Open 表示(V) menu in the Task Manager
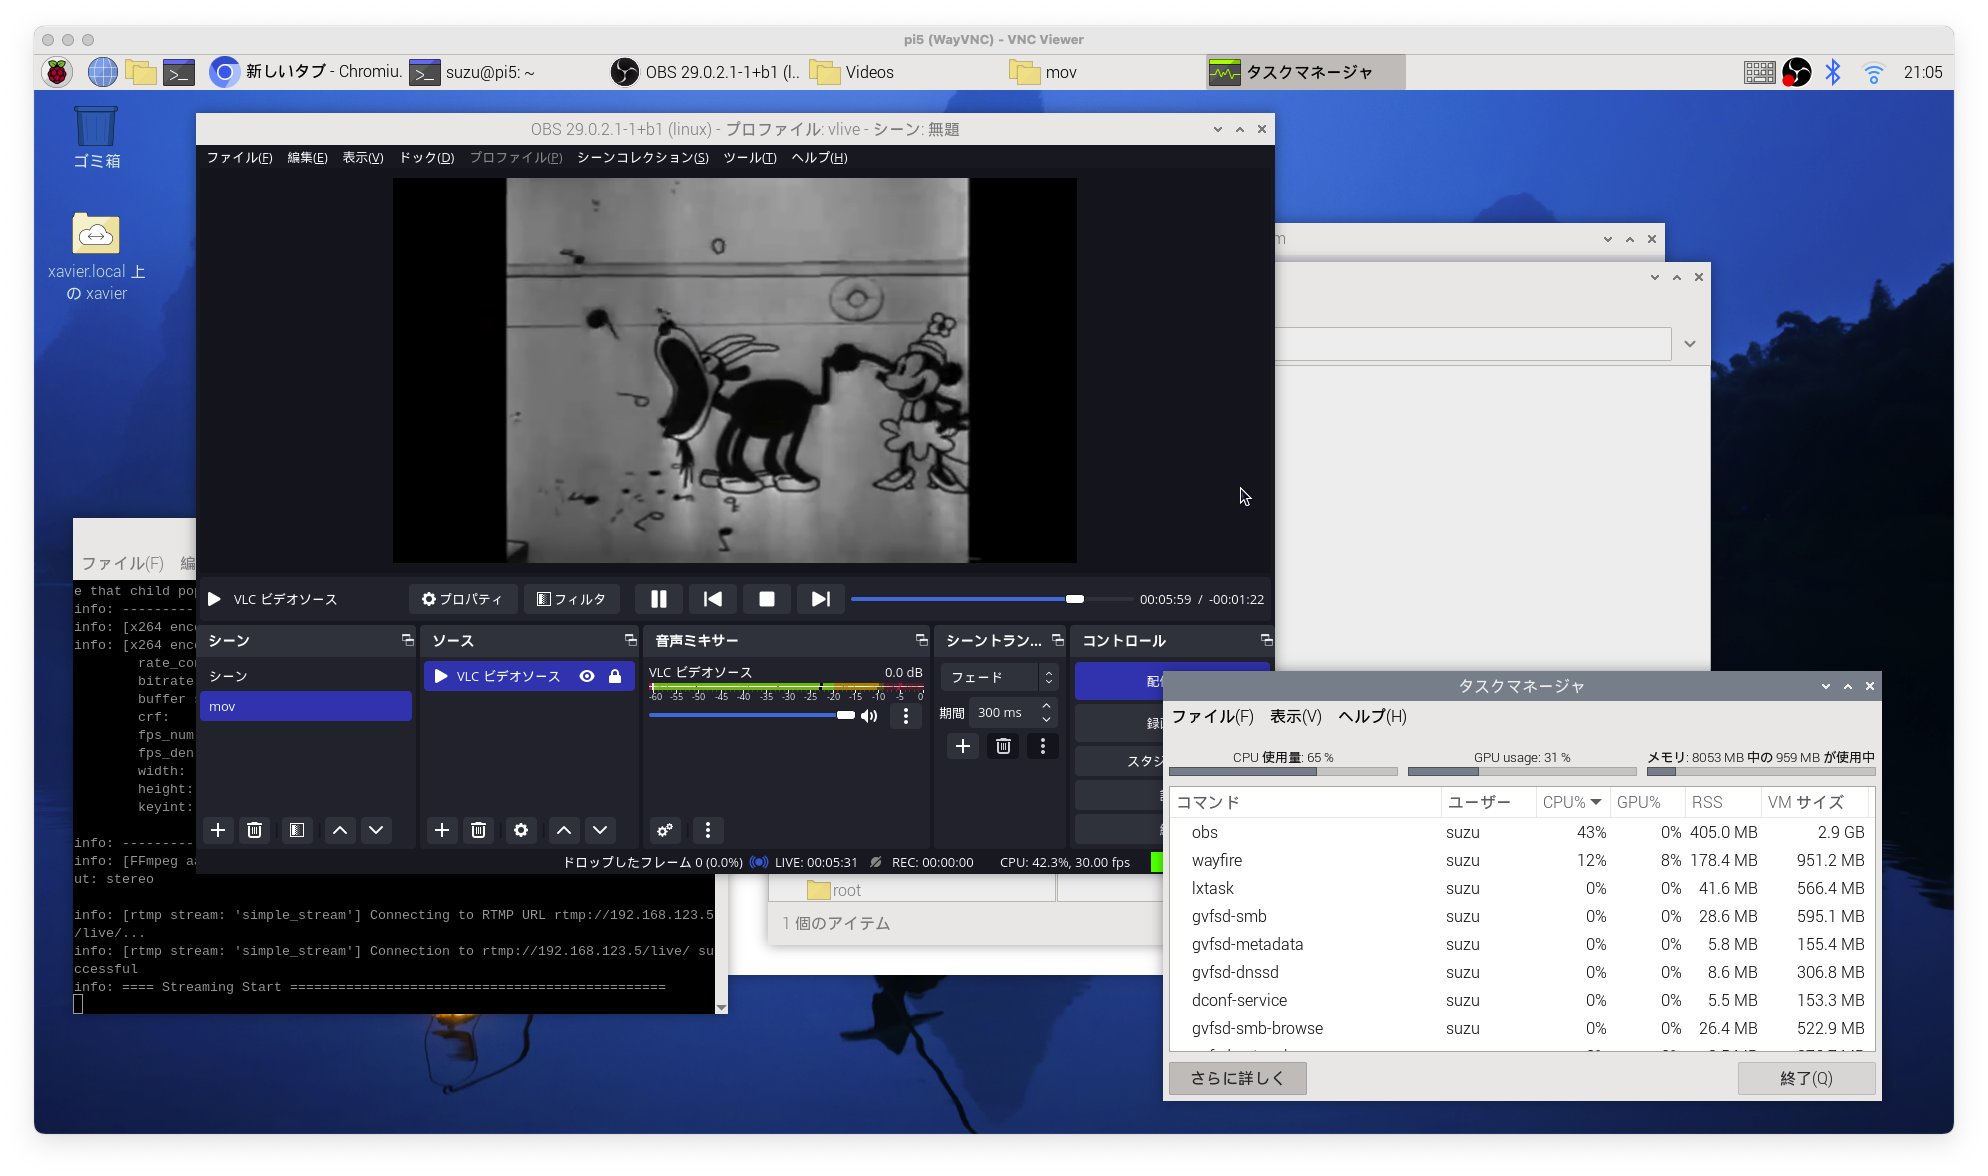Image resolution: width=1988 pixels, height=1176 pixels. (1296, 716)
